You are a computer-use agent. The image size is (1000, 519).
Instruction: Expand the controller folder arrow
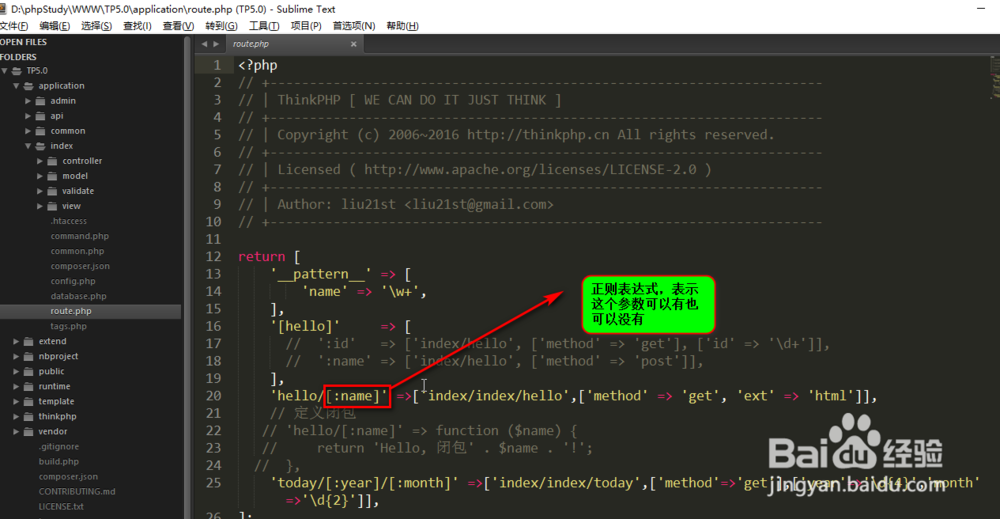[x=40, y=161]
